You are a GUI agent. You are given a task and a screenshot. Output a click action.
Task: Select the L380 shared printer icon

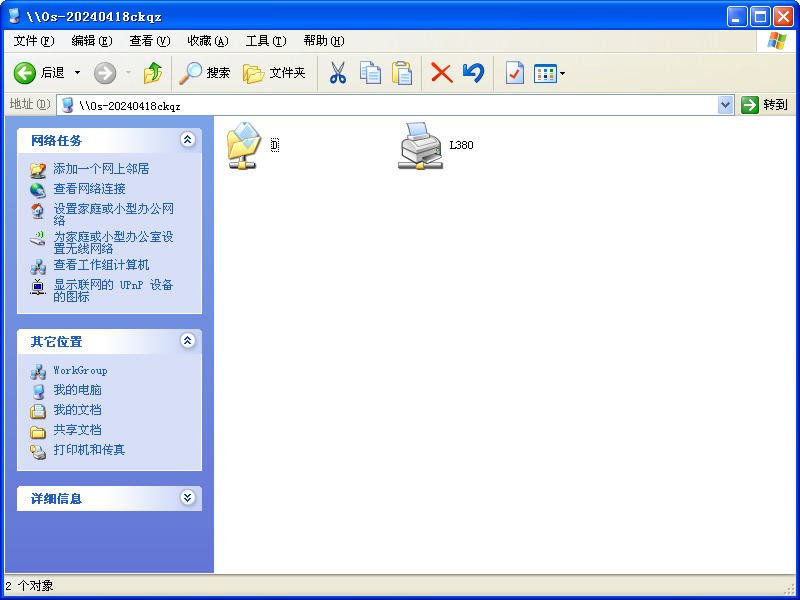pyautogui.click(x=421, y=146)
